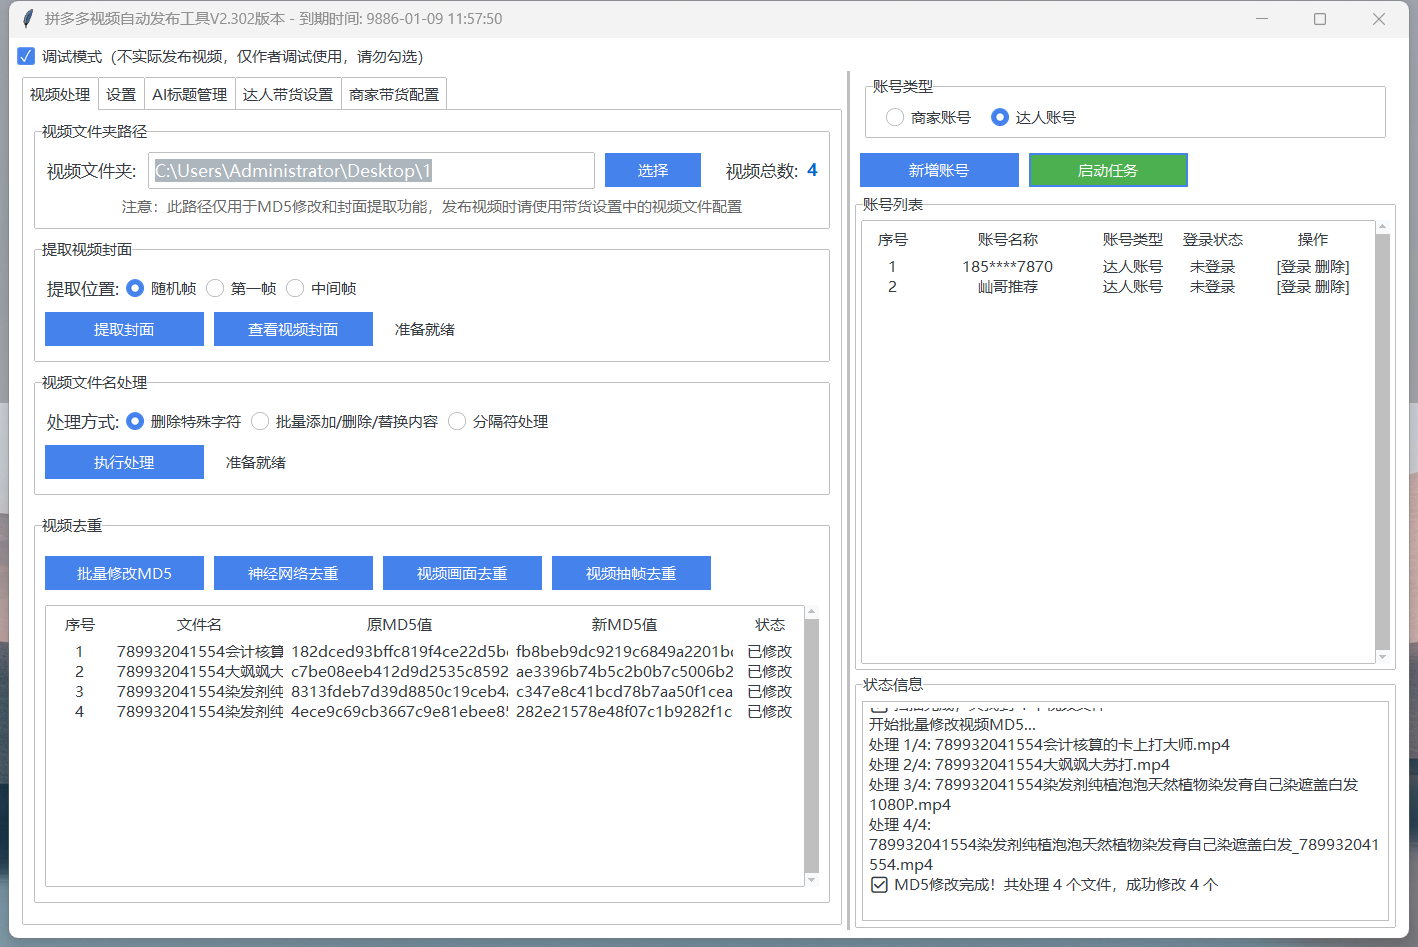Click 选择 to browse for video folder
1418x947 pixels.
pos(653,170)
